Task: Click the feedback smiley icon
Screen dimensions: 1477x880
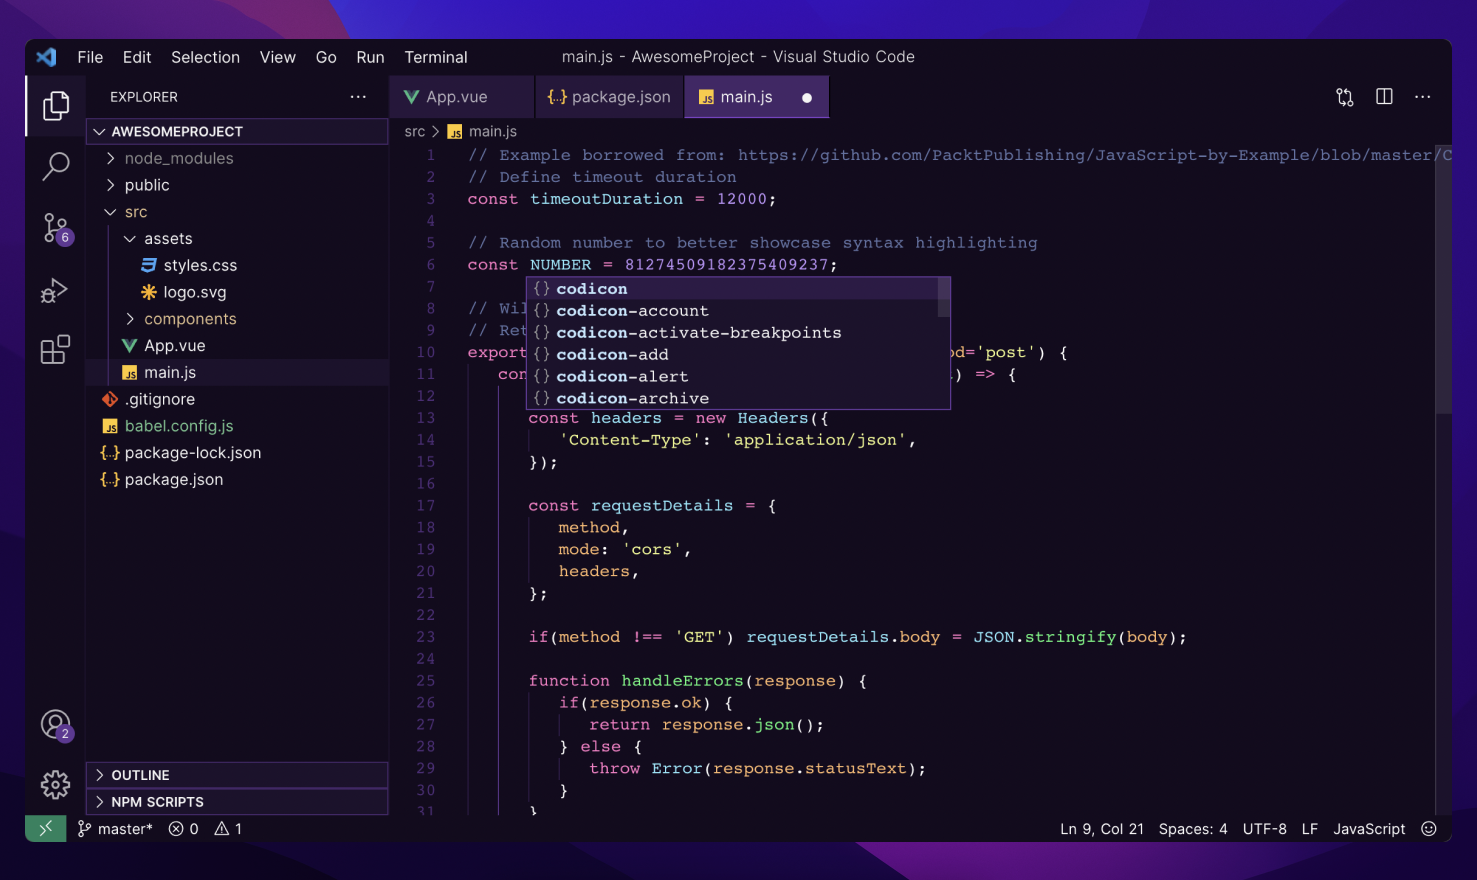Action: [1429, 829]
